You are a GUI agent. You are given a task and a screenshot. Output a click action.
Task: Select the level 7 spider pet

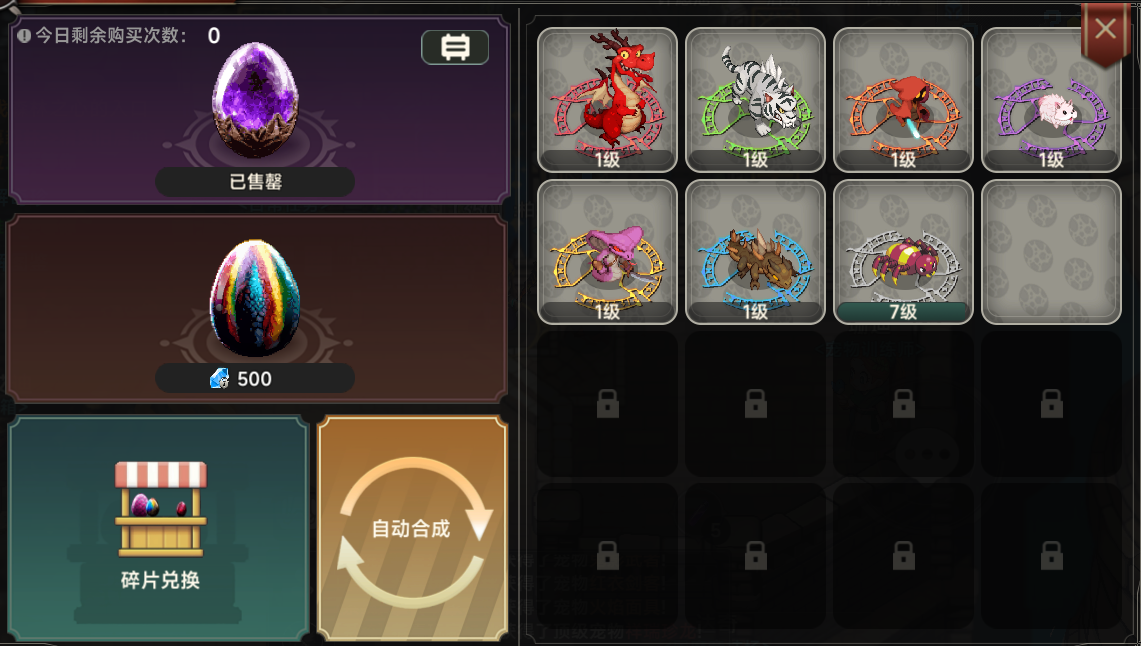pos(903,252)
